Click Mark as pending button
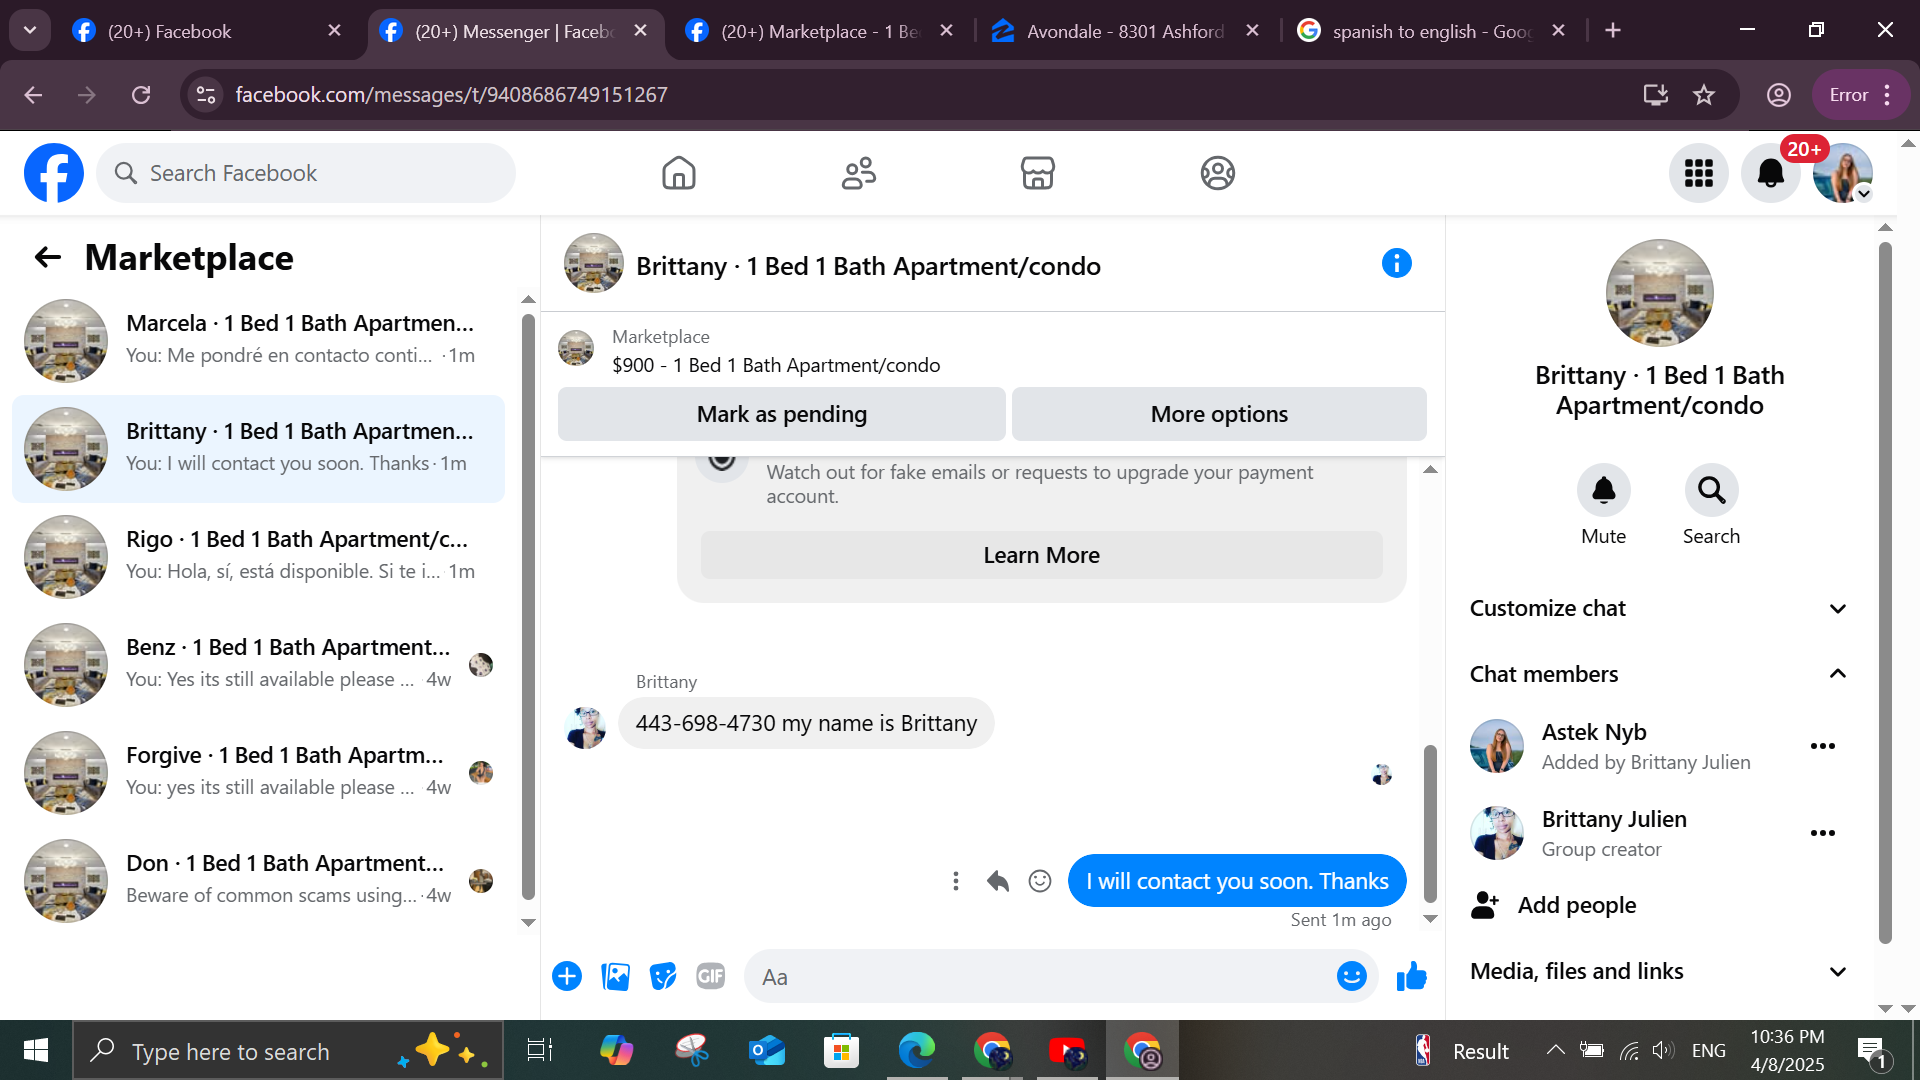Screen dimensions: 1920x1080 pos(781,414)
